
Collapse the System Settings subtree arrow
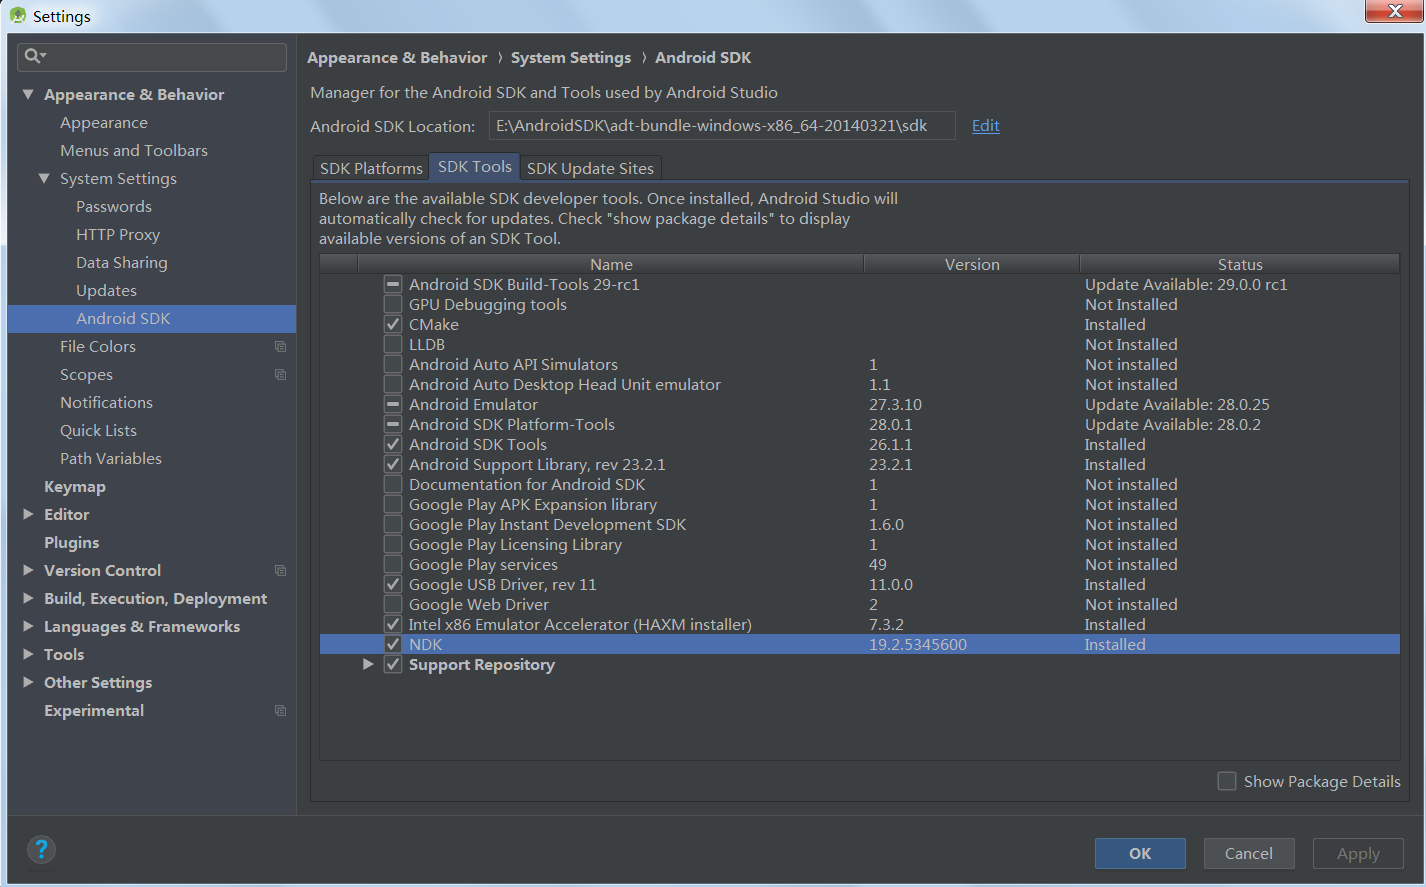(x=44, y=178)
